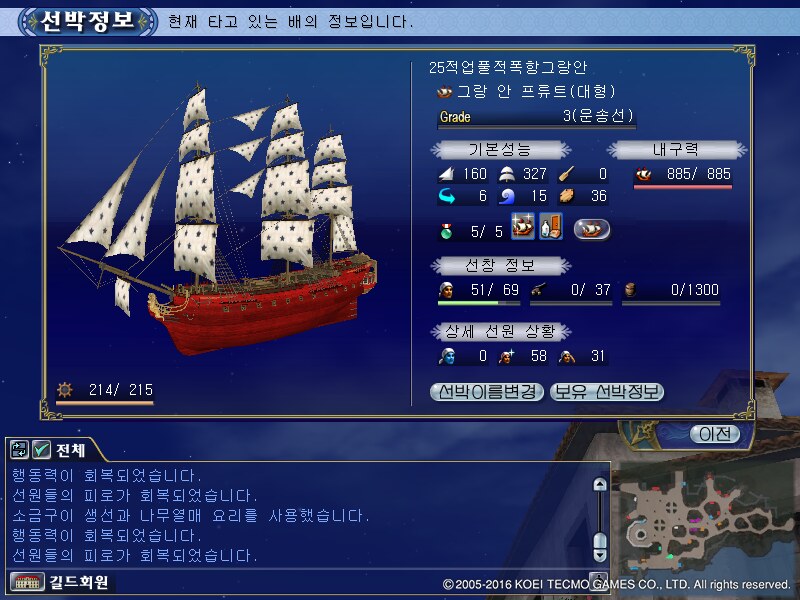
Task: Click the green medal 5/5 icon
Action: (x=446, y=231)
